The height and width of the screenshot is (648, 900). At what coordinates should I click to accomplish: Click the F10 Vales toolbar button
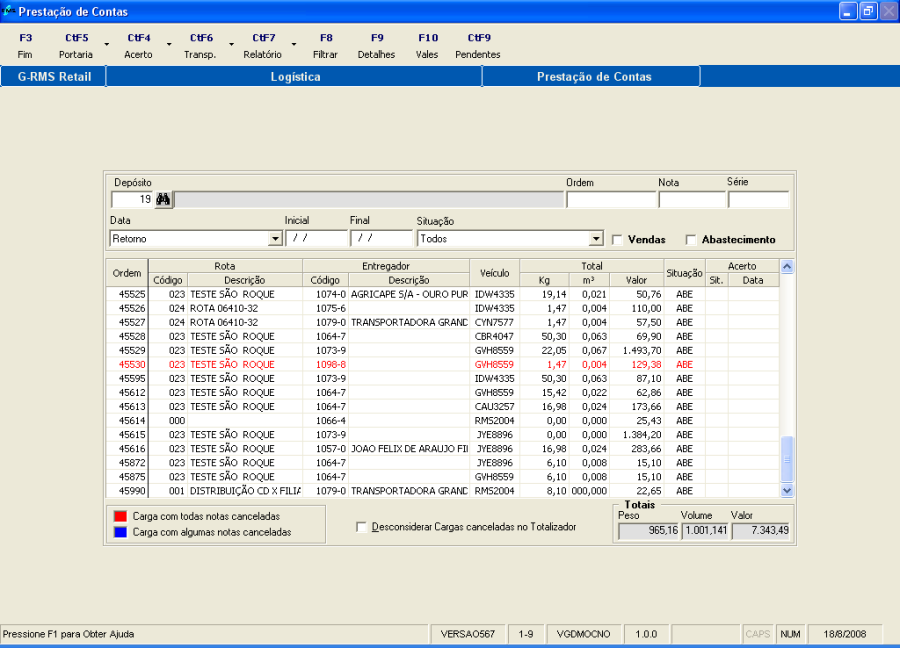(427, 46)
